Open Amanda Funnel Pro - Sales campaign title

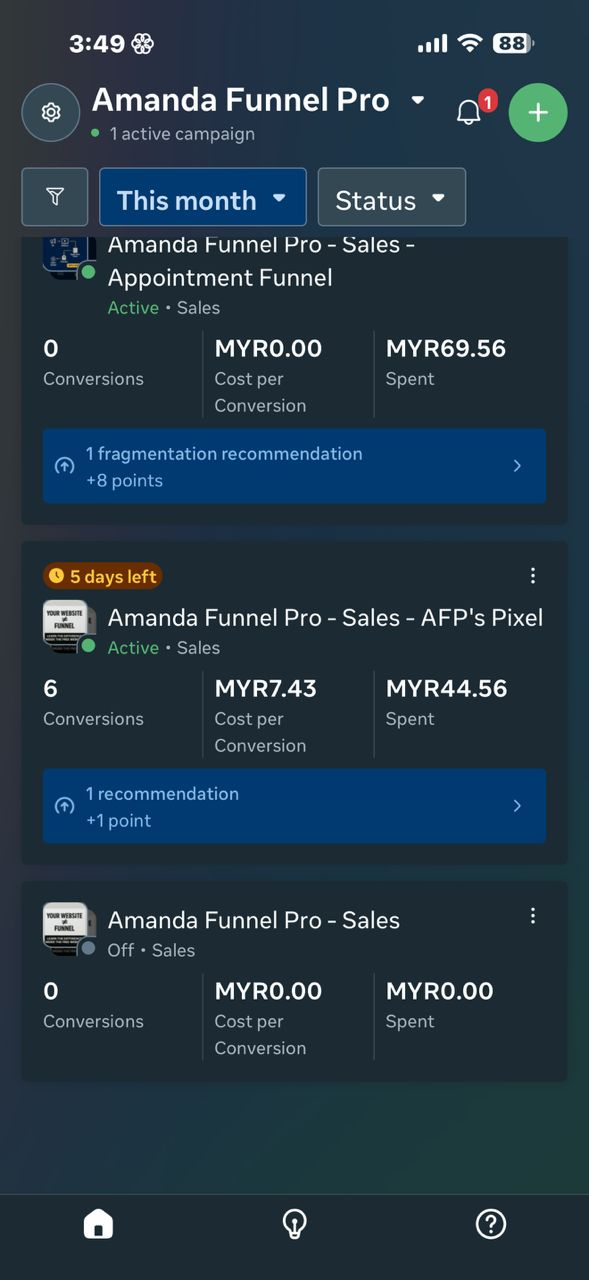tap(254, 920)
